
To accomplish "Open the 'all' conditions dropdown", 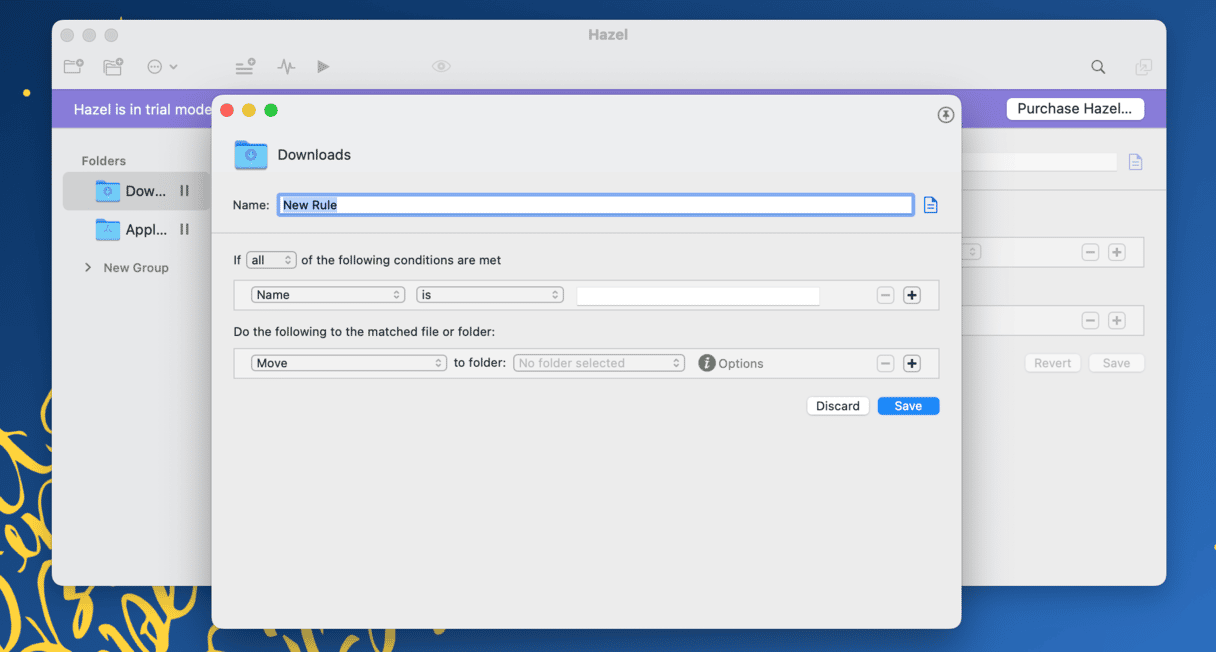I will click(x=271, y=260).
